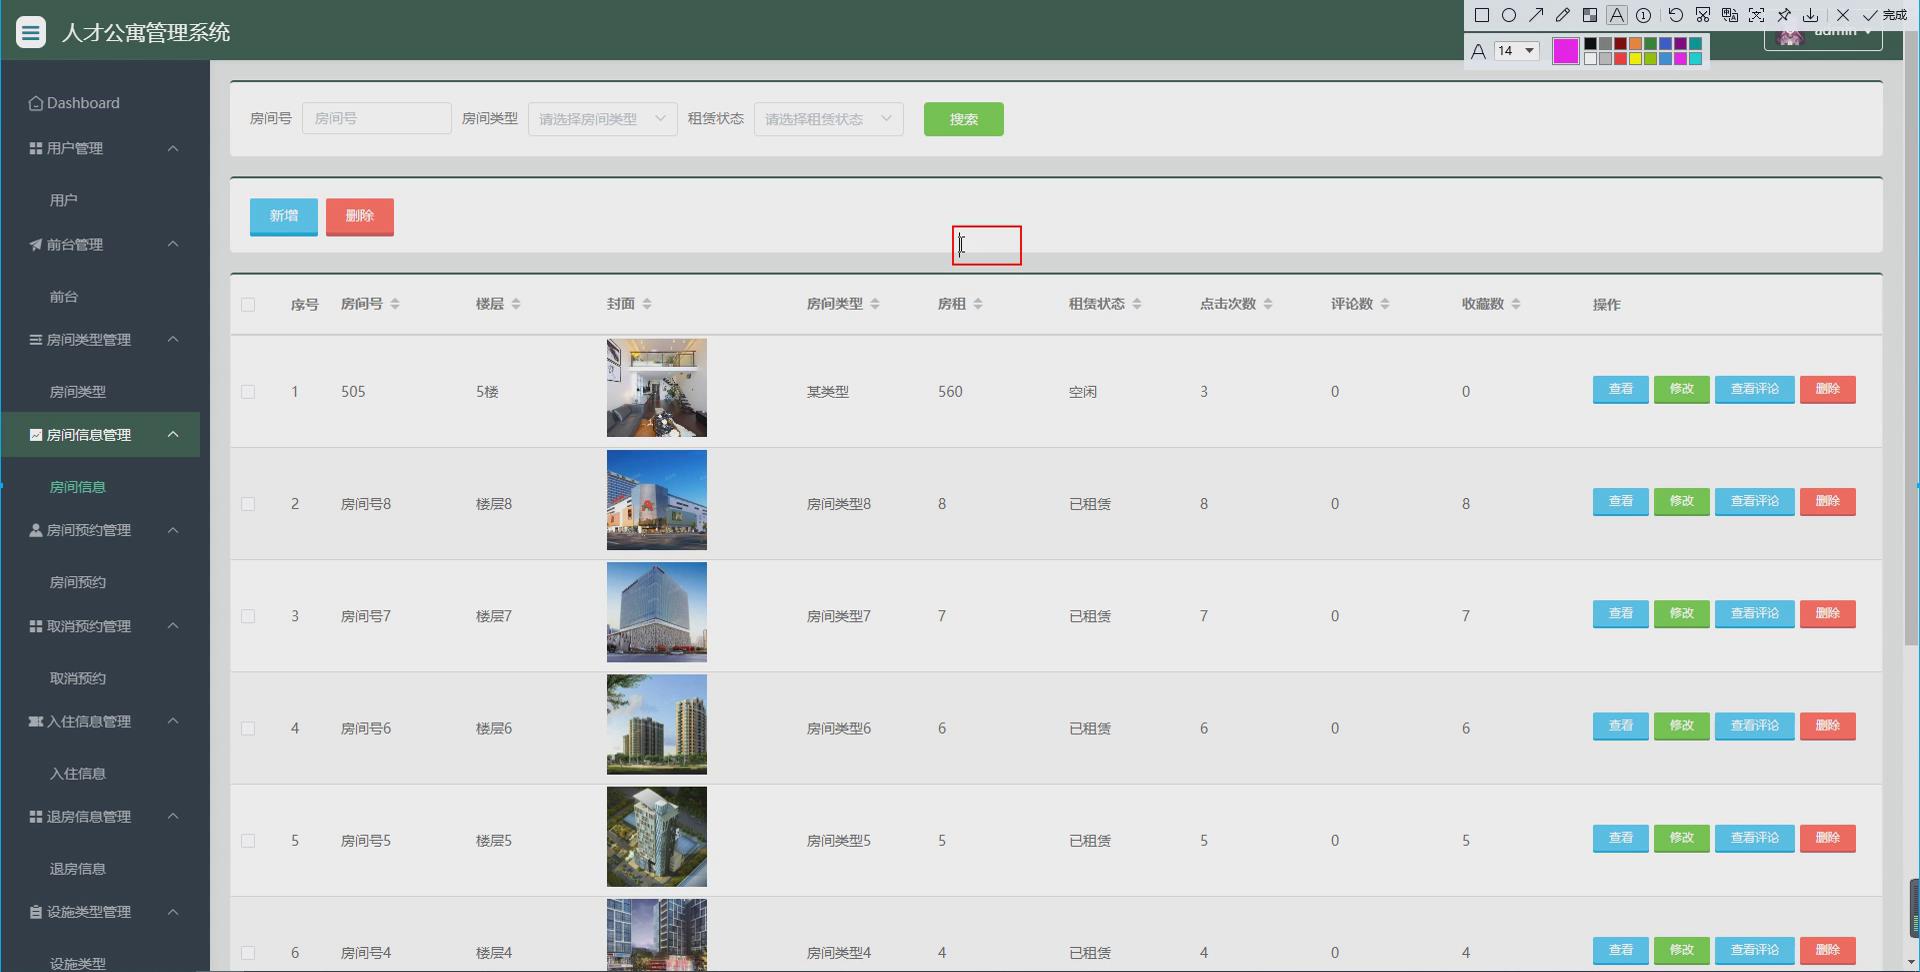Tick the checkbox for 房间号8 row
Viewport: 1920px width, 972px height.
click(248, 504)
